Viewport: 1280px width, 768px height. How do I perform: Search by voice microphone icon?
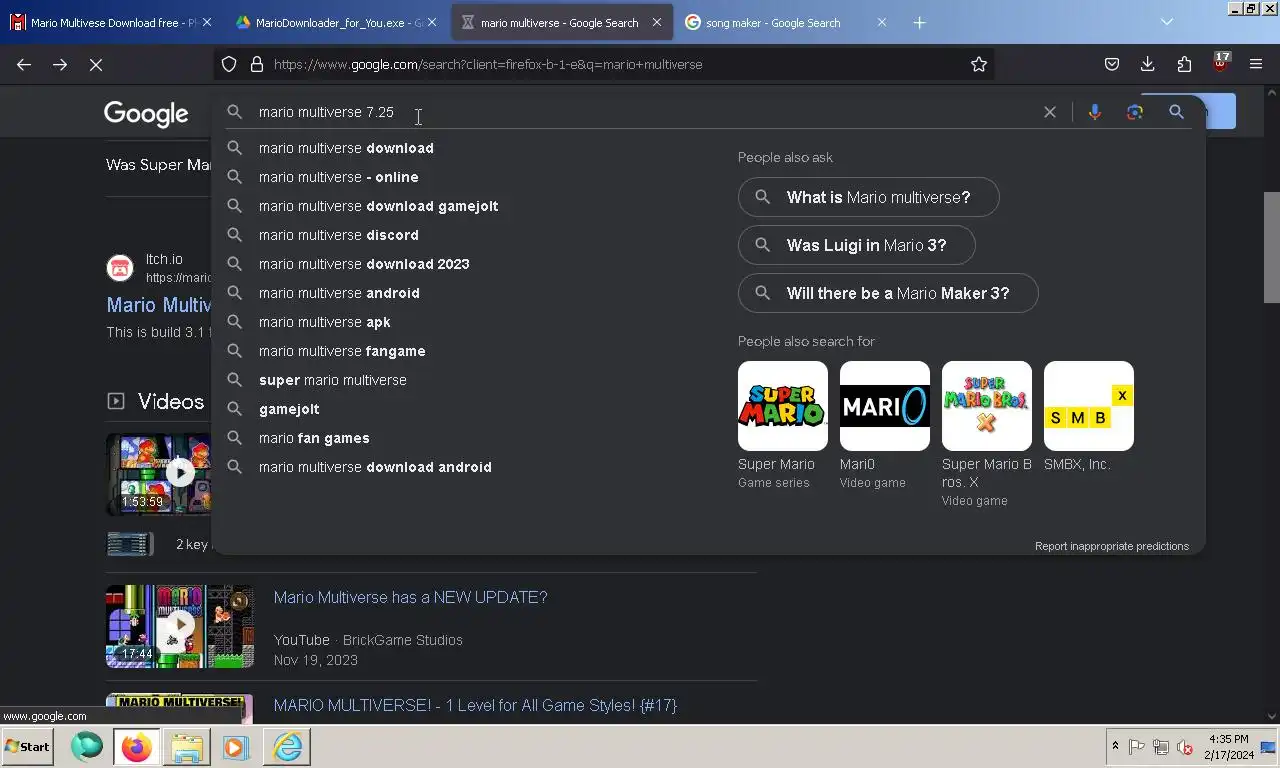tap(1095, 112)
